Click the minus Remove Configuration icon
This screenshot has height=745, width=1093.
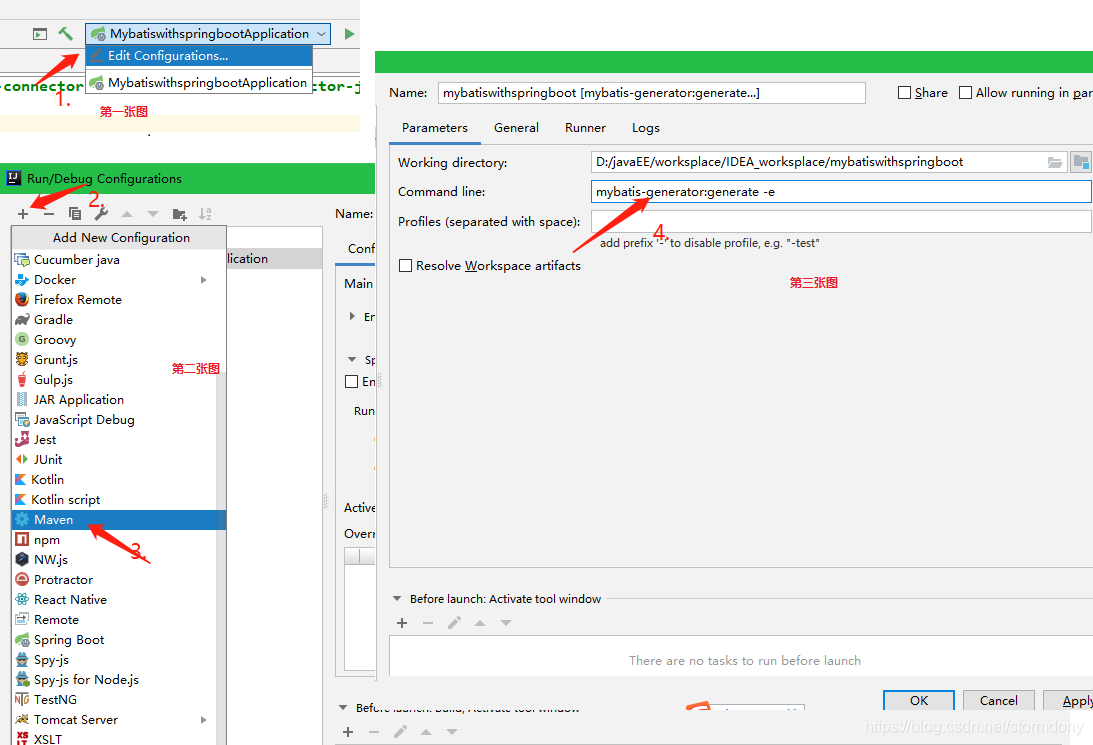coord(49,214)
